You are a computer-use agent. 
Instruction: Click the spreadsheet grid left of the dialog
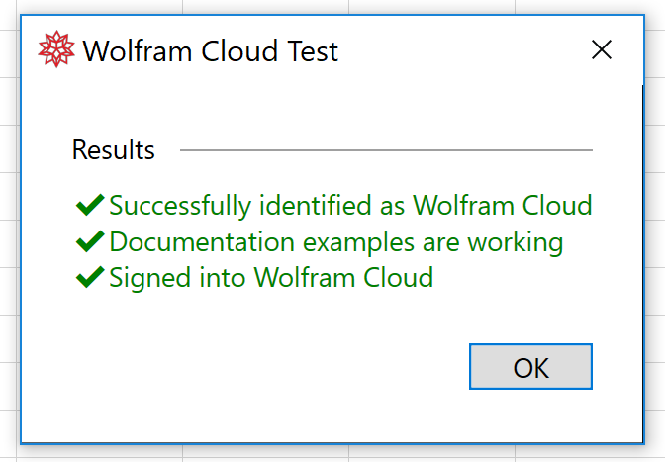[9, 200]
